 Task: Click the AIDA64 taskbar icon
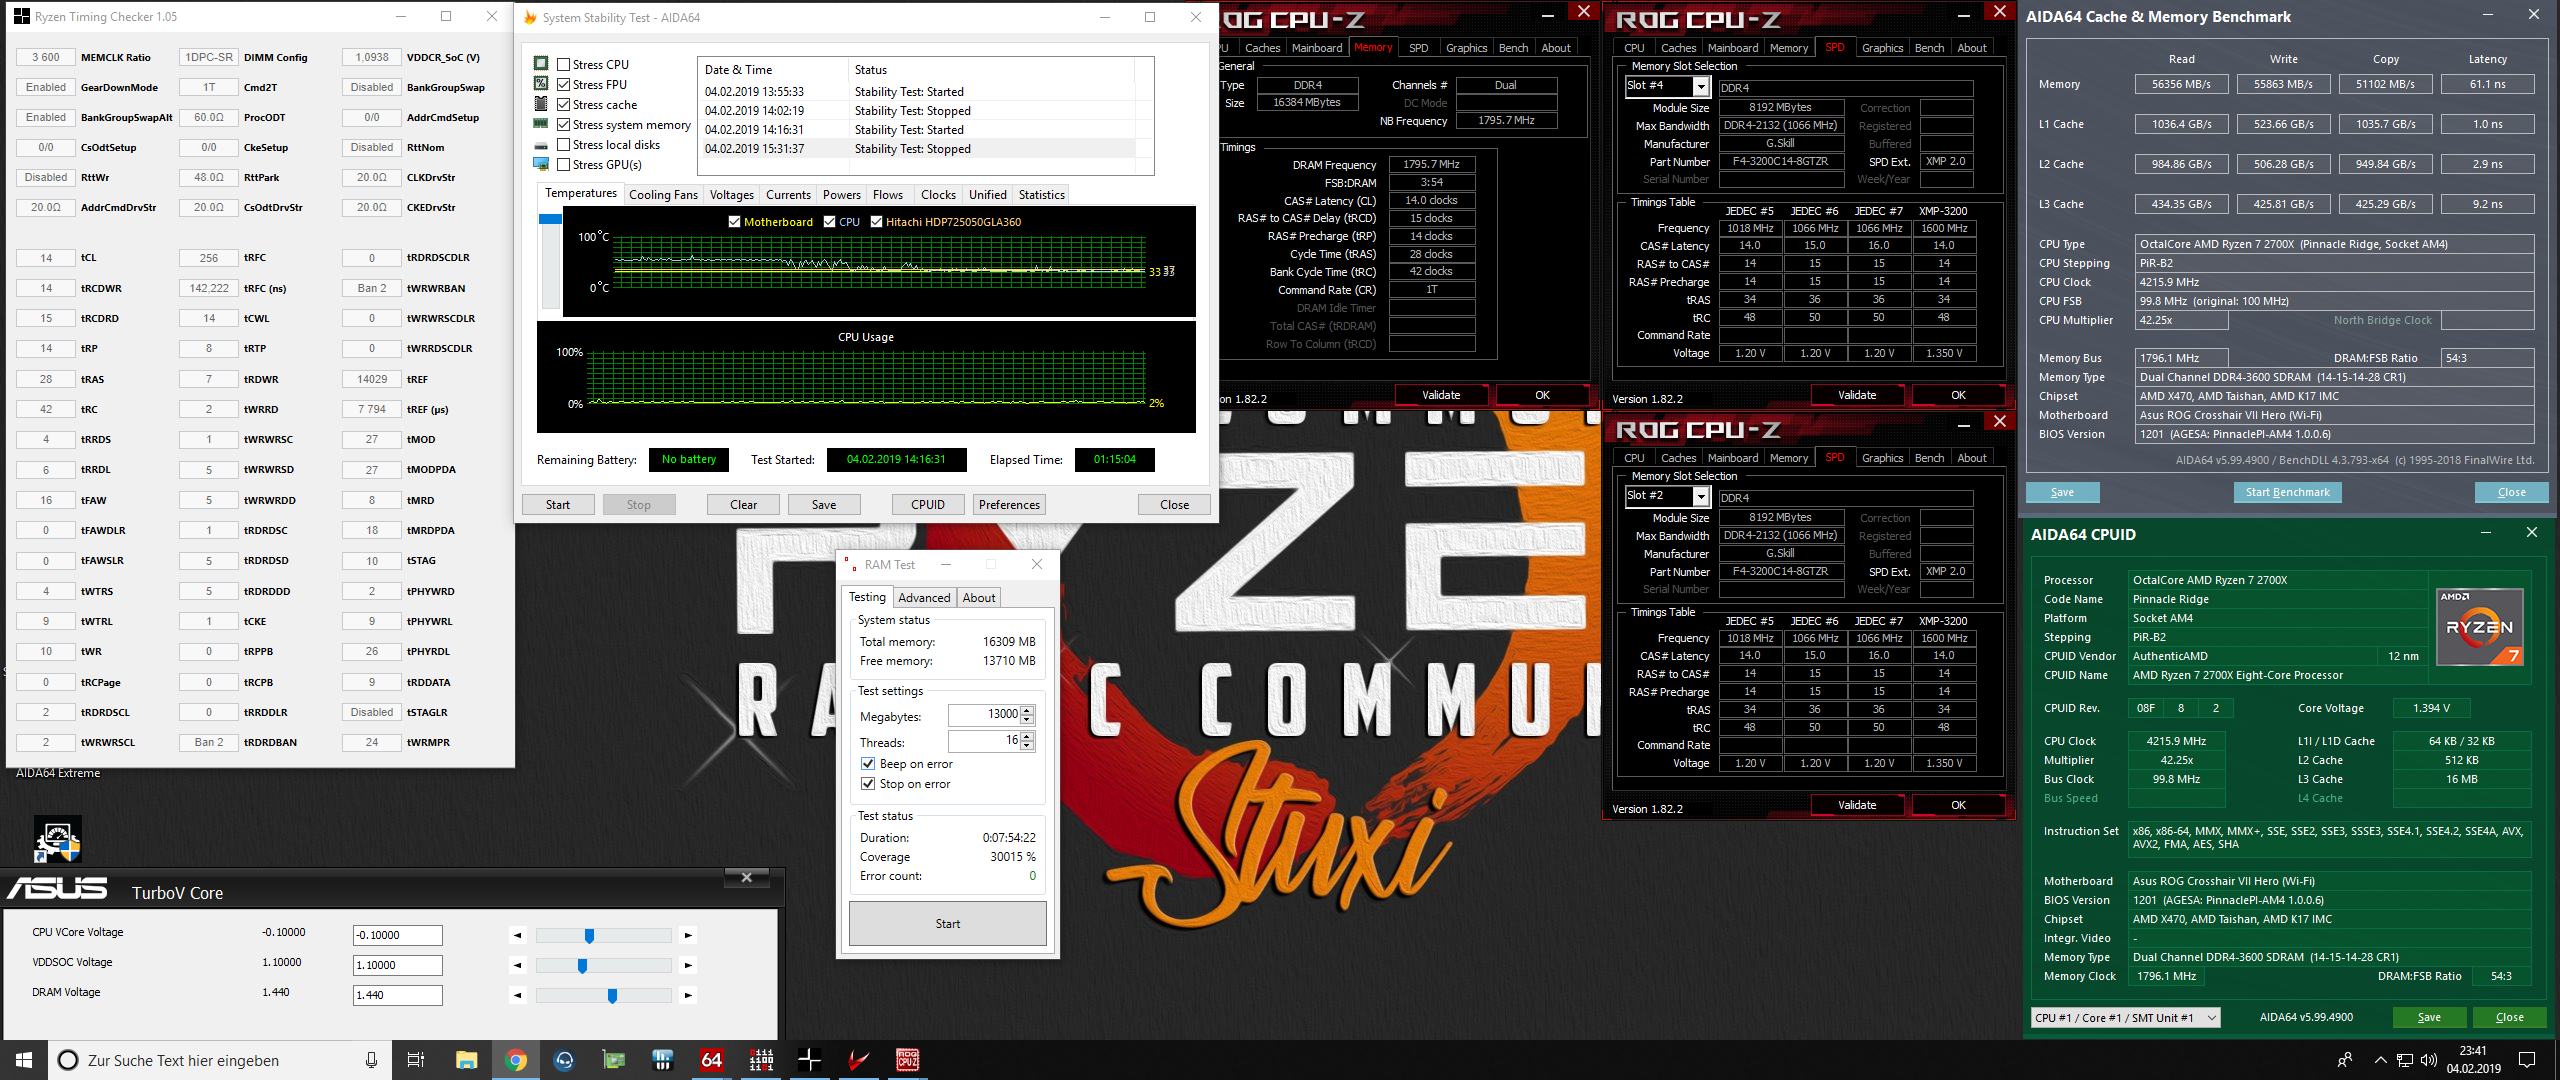tap(711, 1060)
